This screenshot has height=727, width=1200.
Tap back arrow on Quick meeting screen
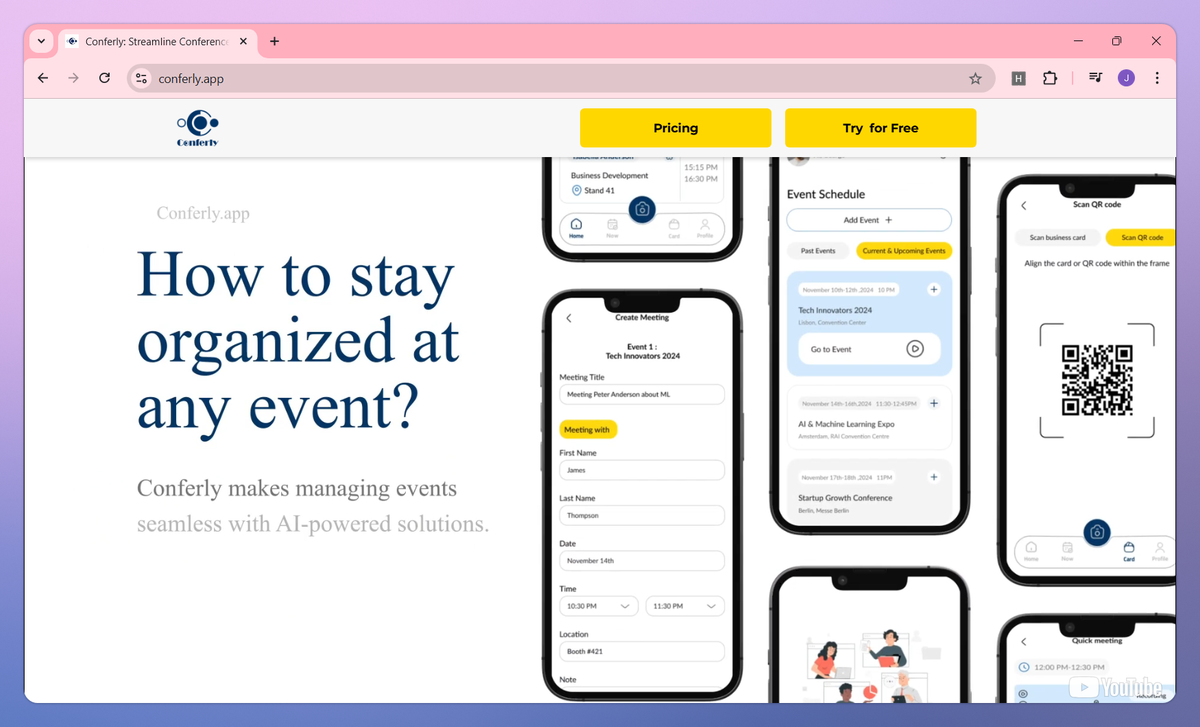pyautogui.click(x=1023, y=641)
